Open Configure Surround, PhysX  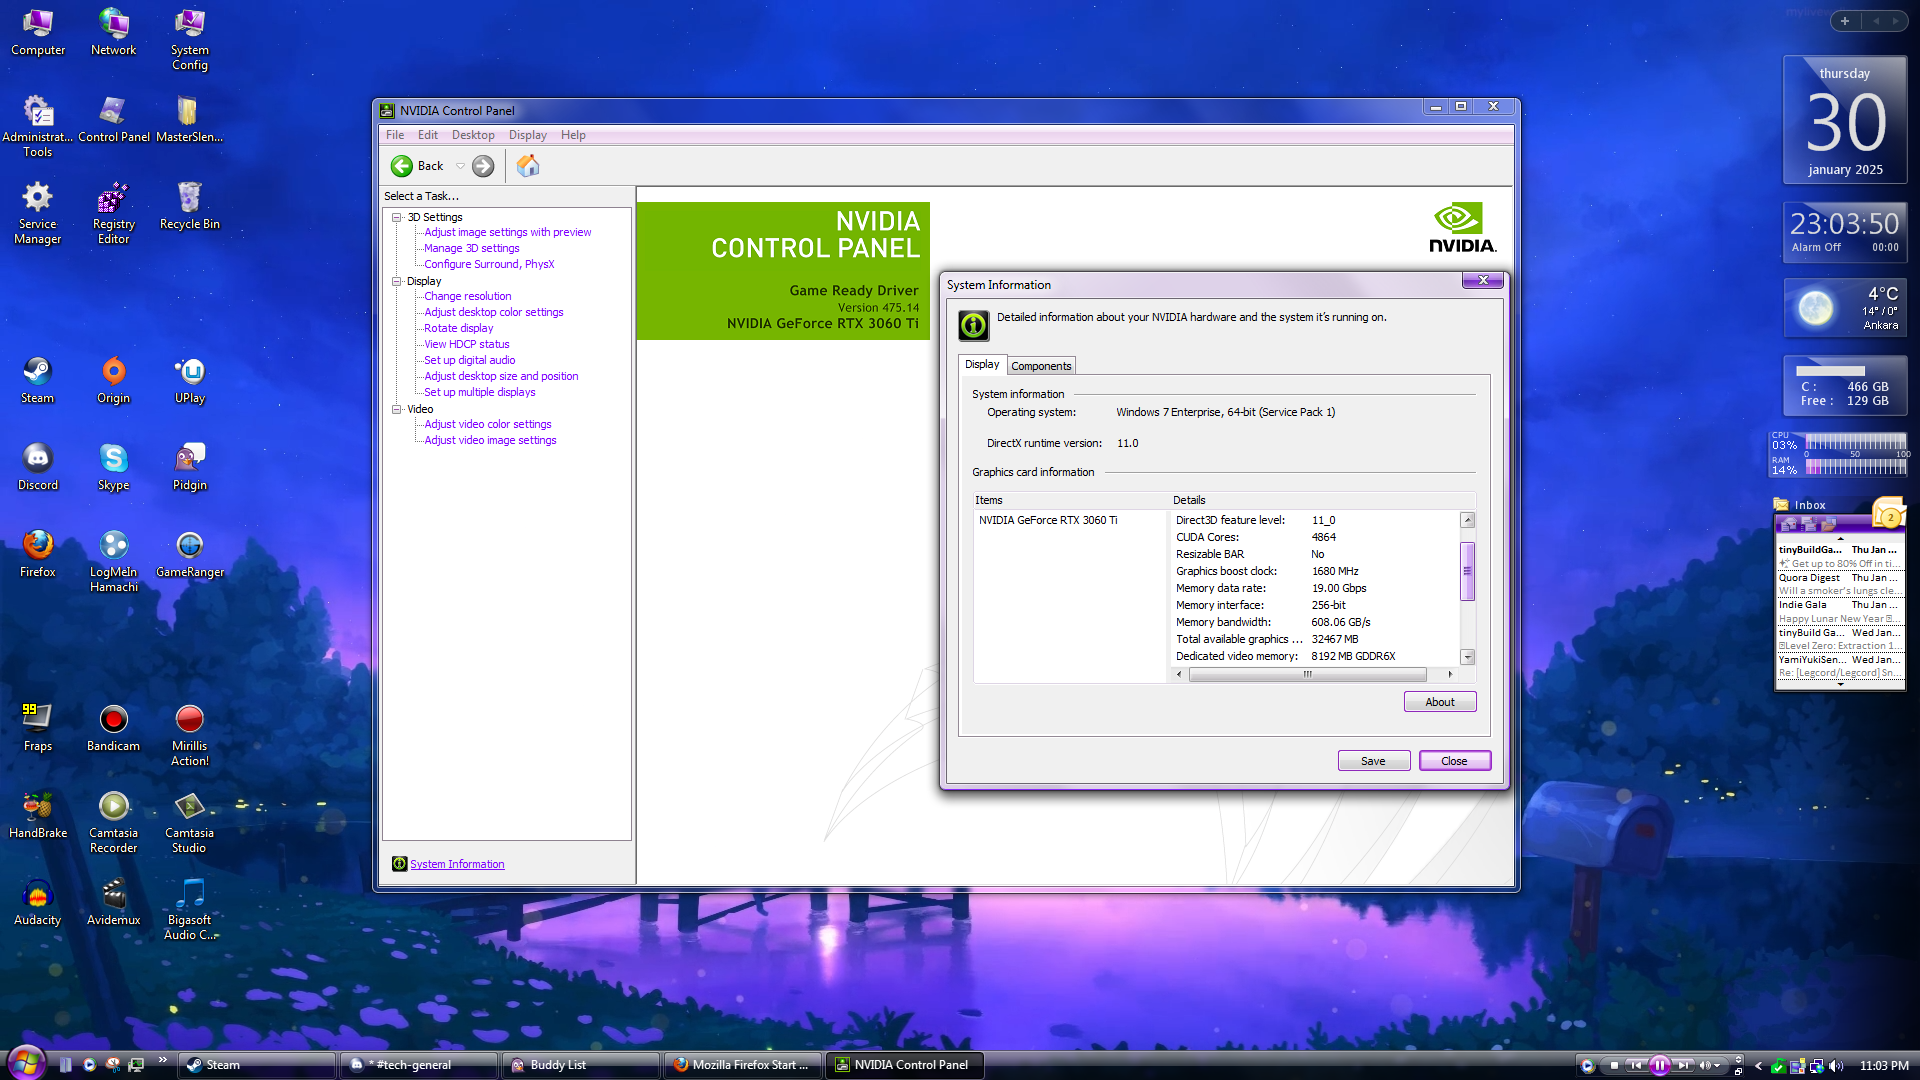pyautogui.click(x=488, y=264)
